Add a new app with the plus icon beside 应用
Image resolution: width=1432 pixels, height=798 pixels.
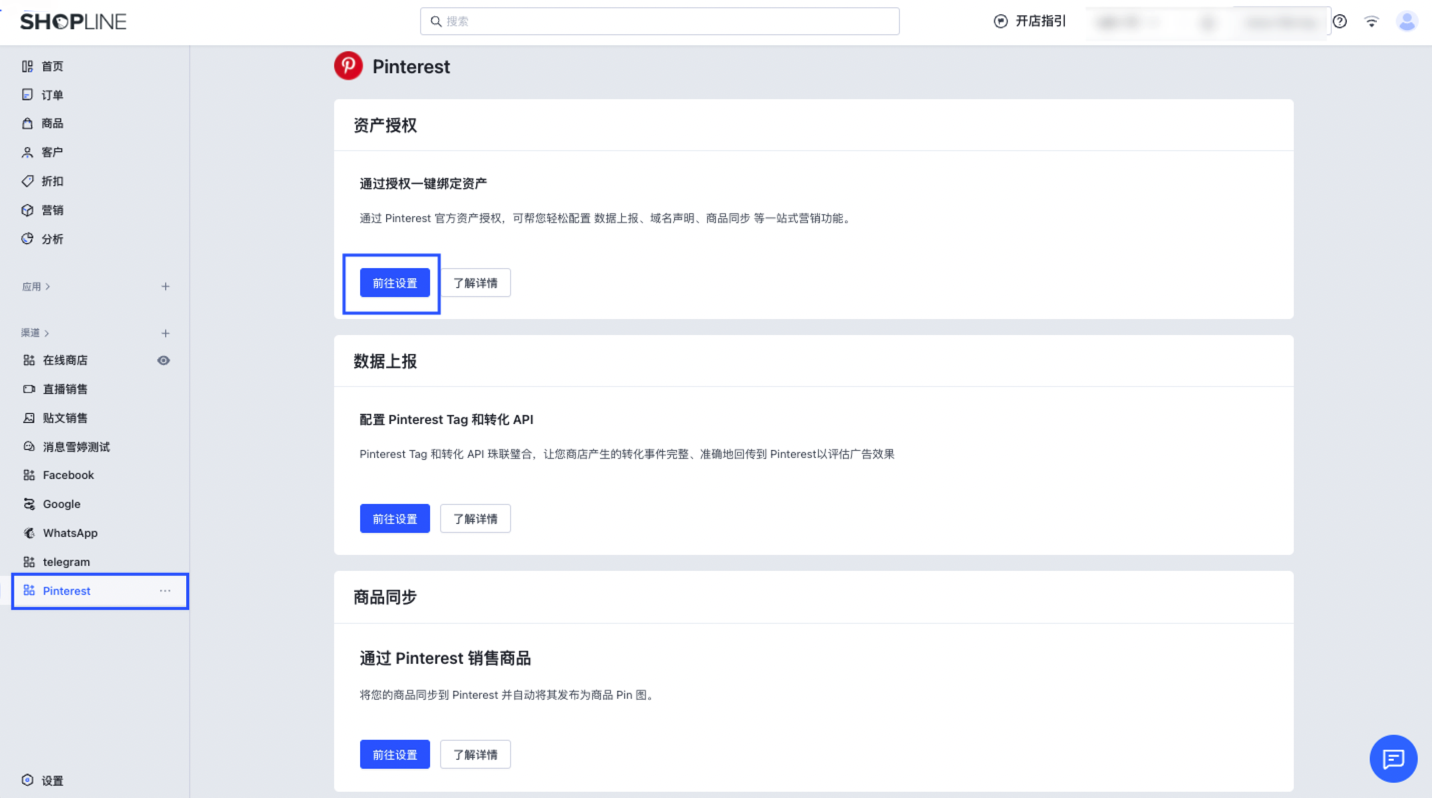point(166,287)
